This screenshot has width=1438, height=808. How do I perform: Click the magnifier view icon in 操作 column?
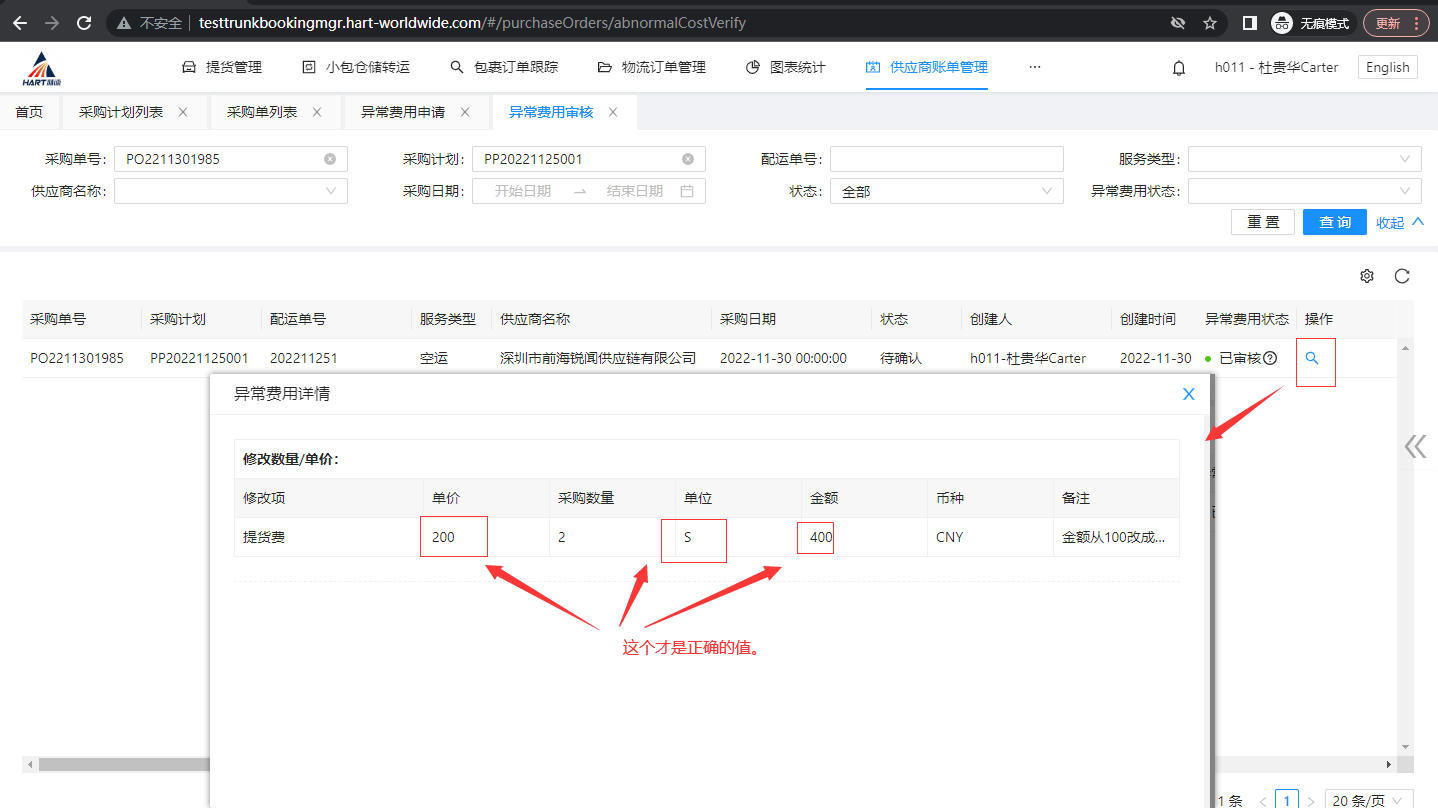pyautogui.click(x=1312, y=358)
